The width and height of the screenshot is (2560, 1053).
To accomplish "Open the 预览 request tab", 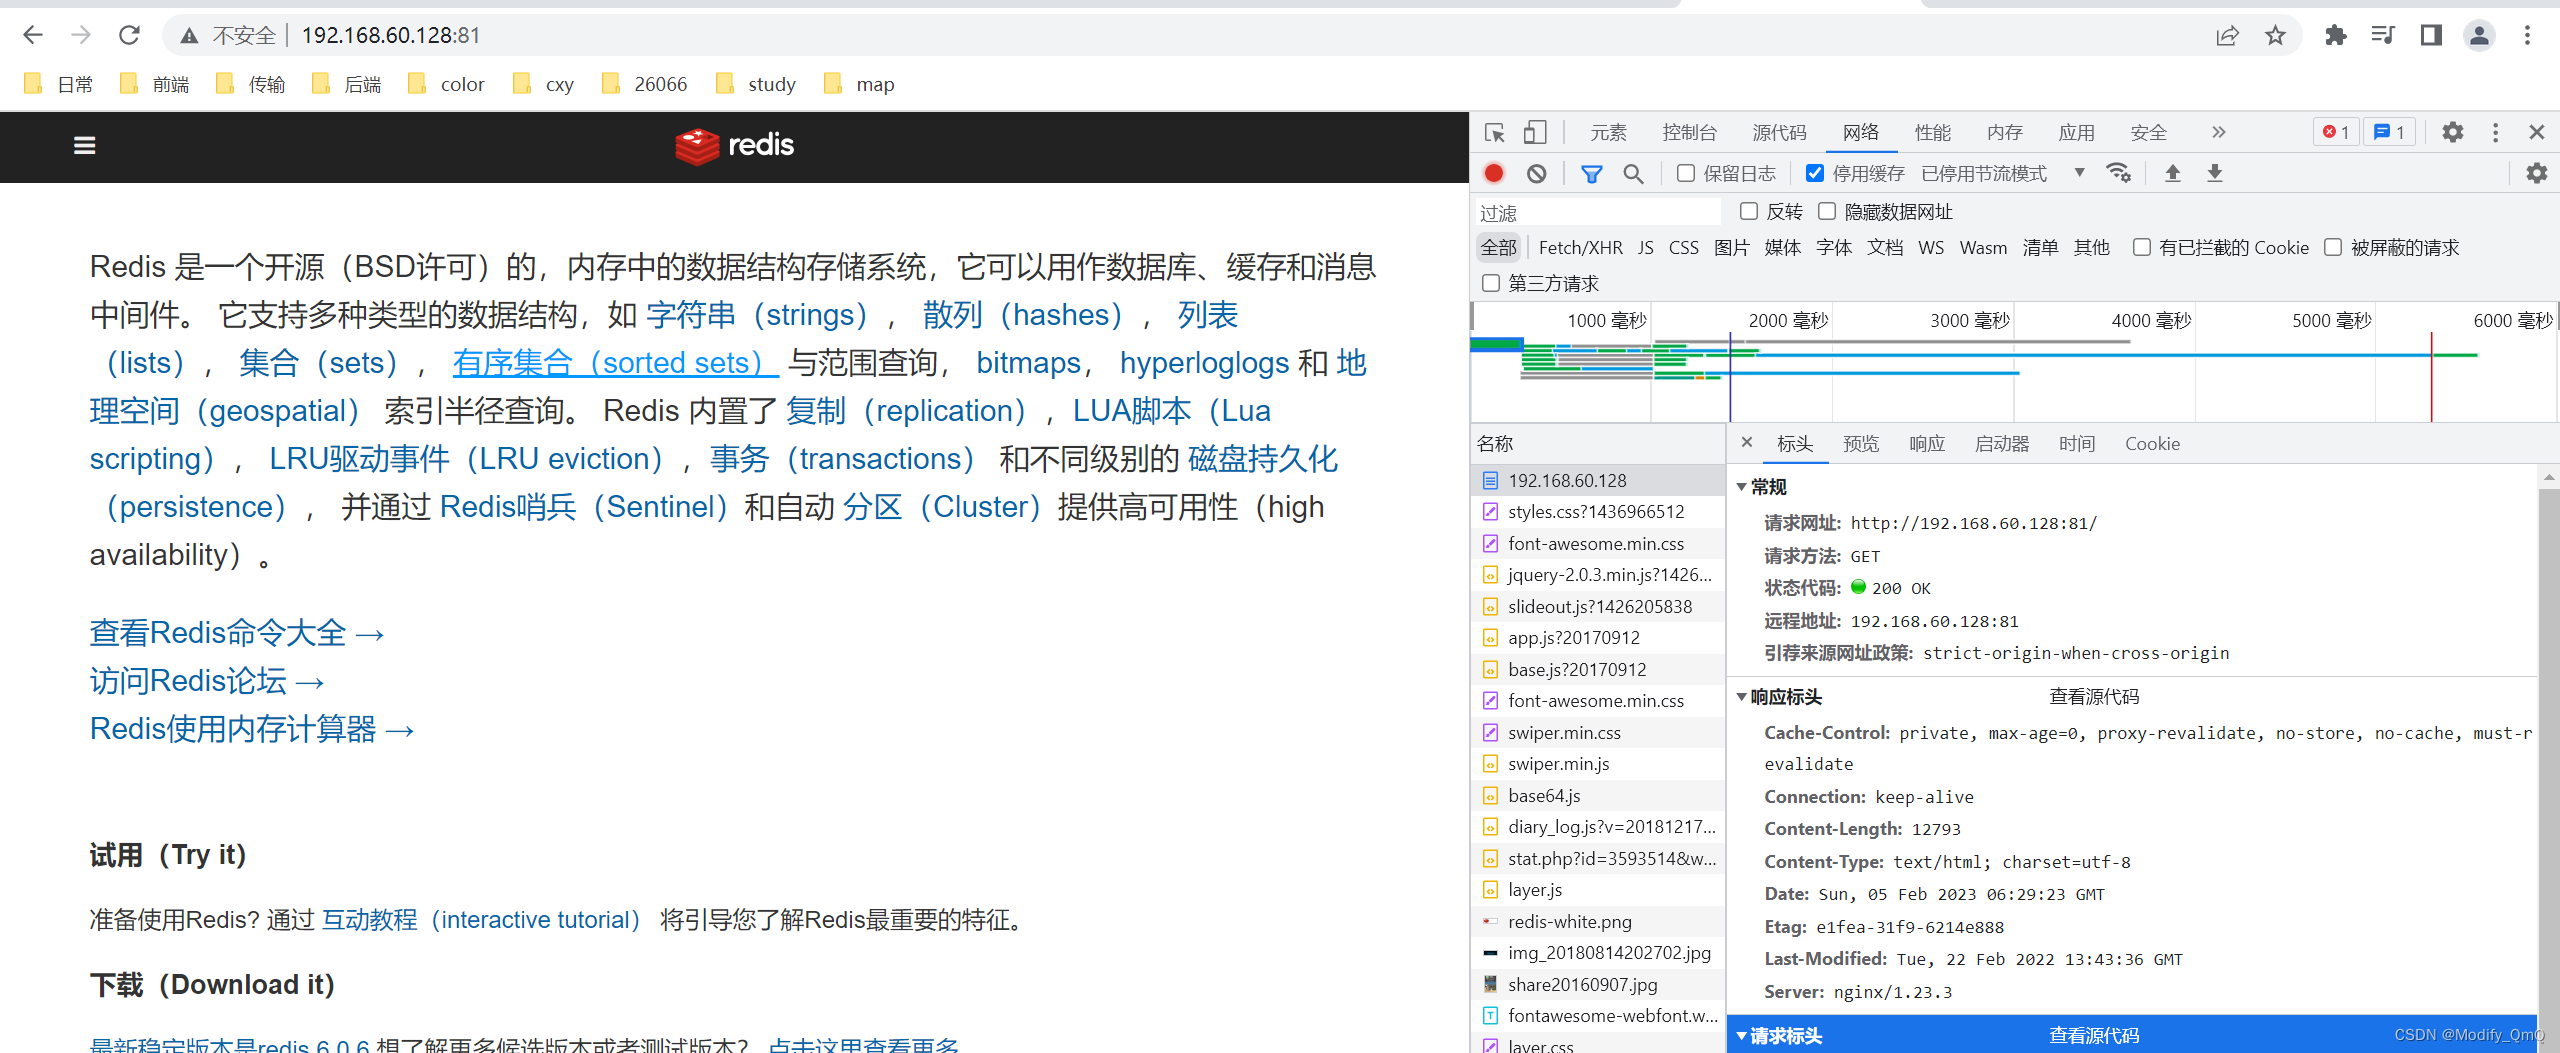I will coord(1861,443).
